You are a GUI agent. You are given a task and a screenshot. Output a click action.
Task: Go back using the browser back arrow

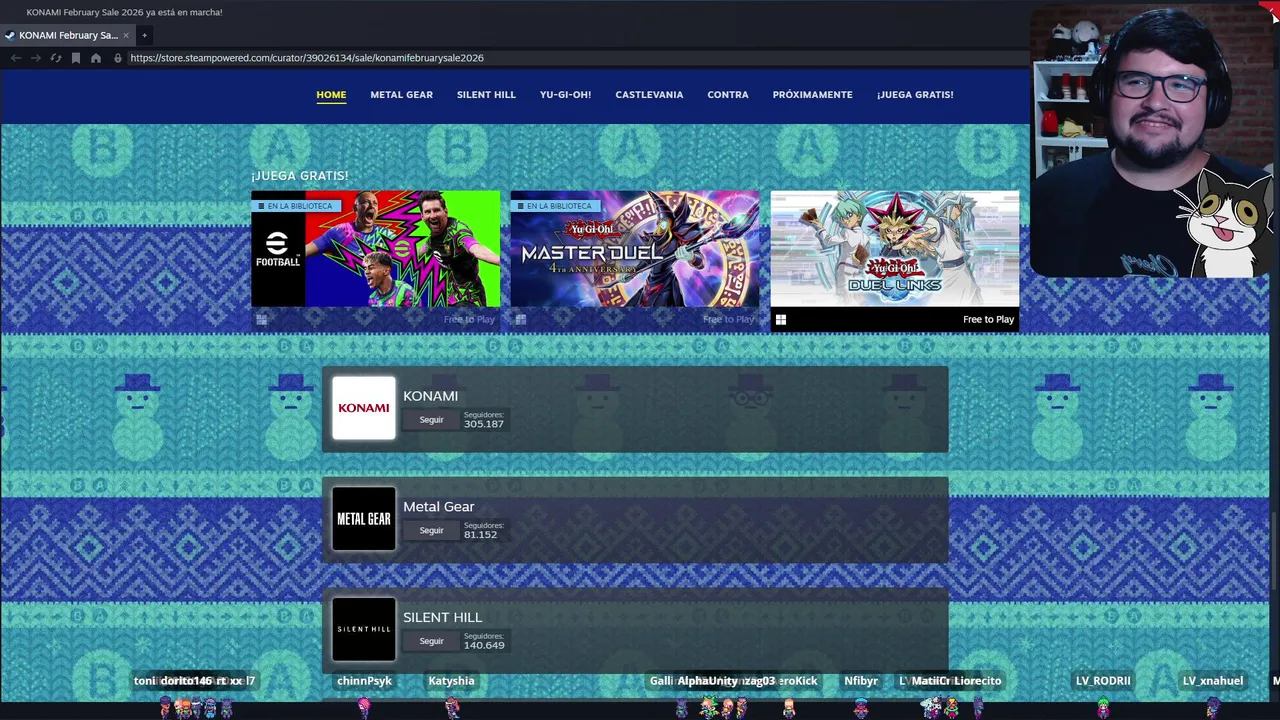pos(16,58)
